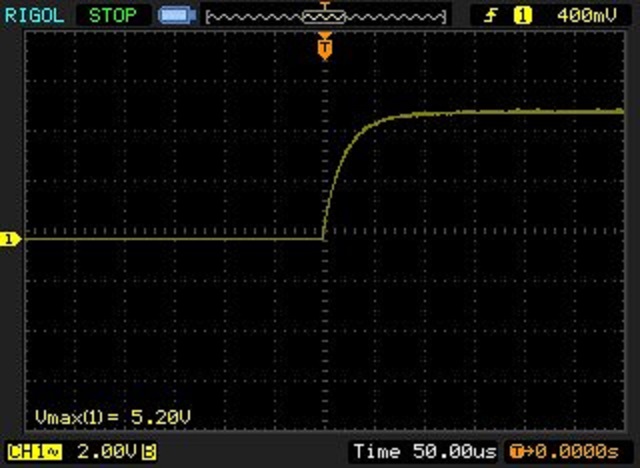This screenshot has width=640, height=468.
Task: Click the yellow trigger source channel 1 badge
Action: [x=523, y=16]
